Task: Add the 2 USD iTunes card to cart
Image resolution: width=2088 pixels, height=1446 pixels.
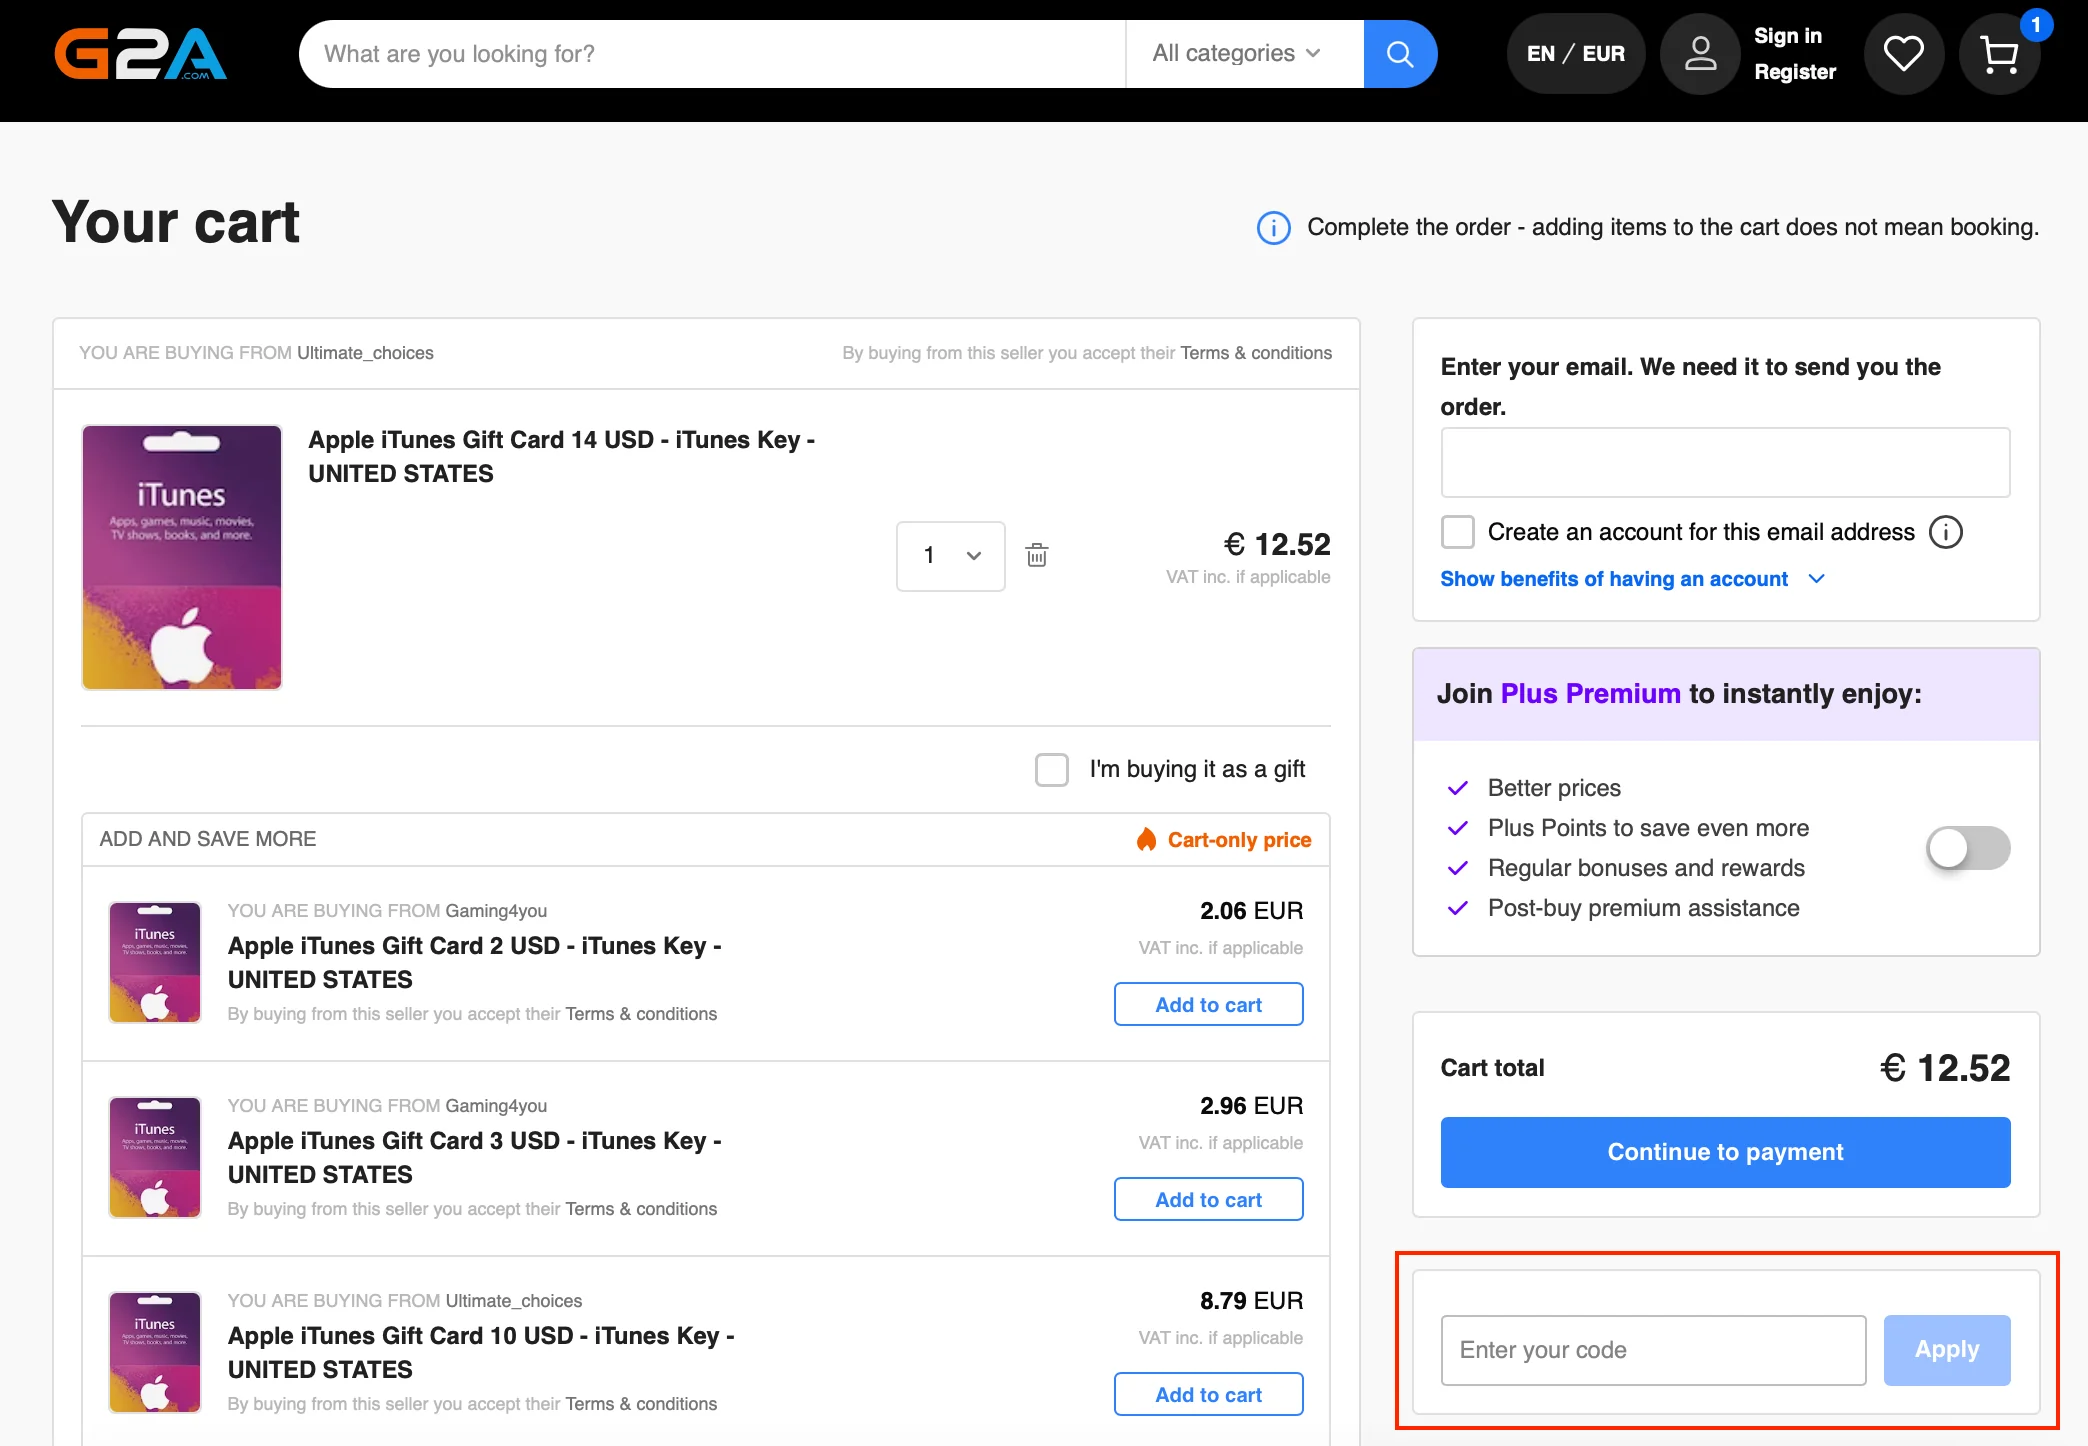Action: coord(1208,1004)
